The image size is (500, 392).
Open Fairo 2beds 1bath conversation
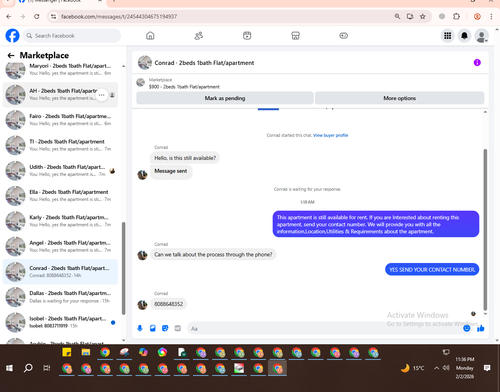click(x=60, y=120)
